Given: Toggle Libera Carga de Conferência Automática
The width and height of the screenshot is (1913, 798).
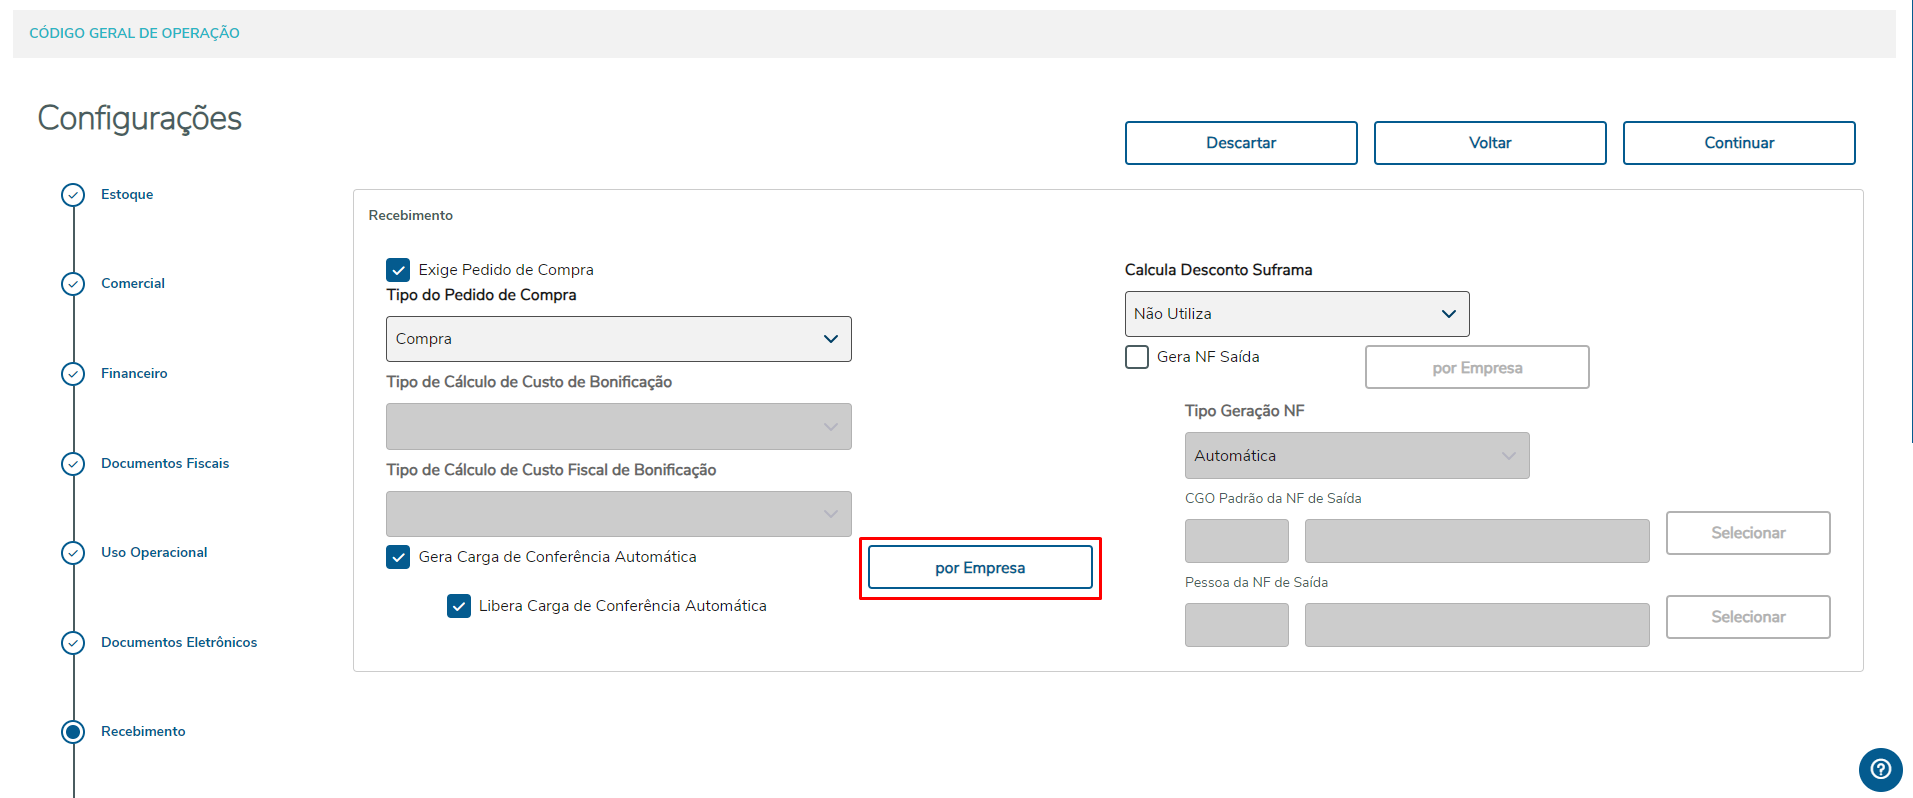Looking at the screenshot, I should [x=459, y=606].
